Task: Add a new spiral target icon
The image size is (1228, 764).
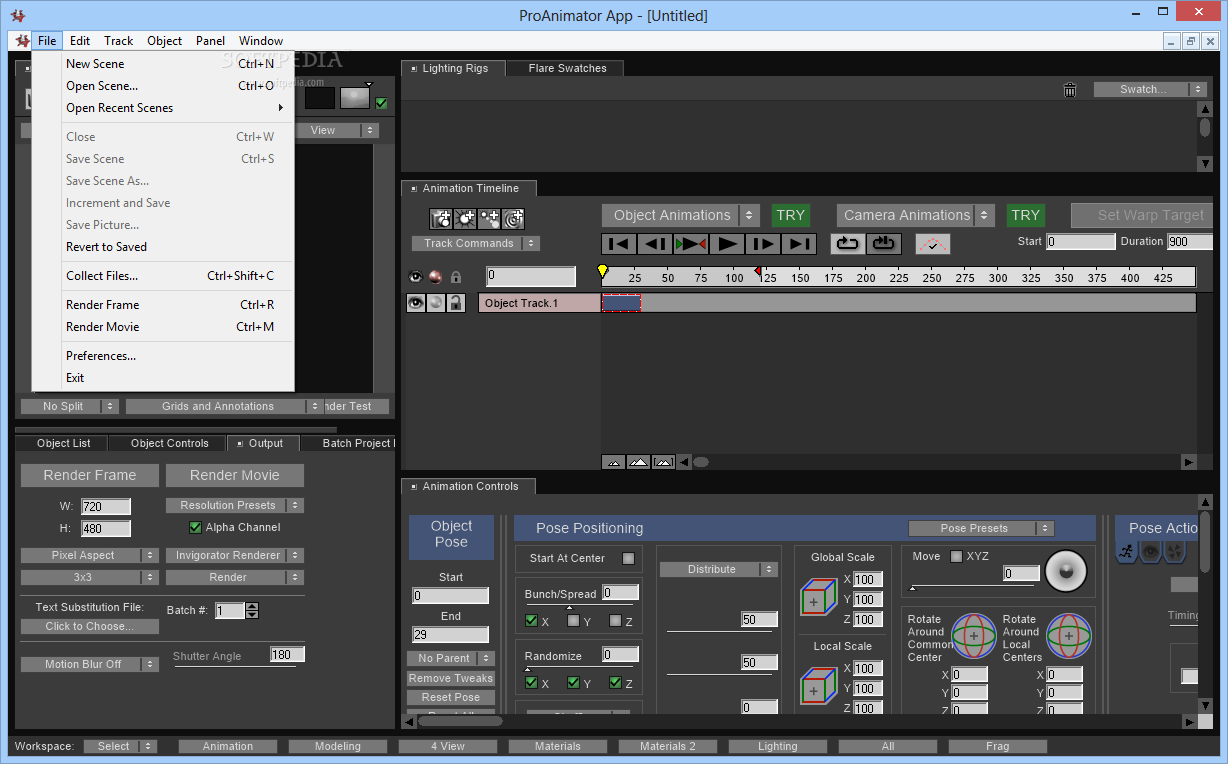Action: point(513,218)
